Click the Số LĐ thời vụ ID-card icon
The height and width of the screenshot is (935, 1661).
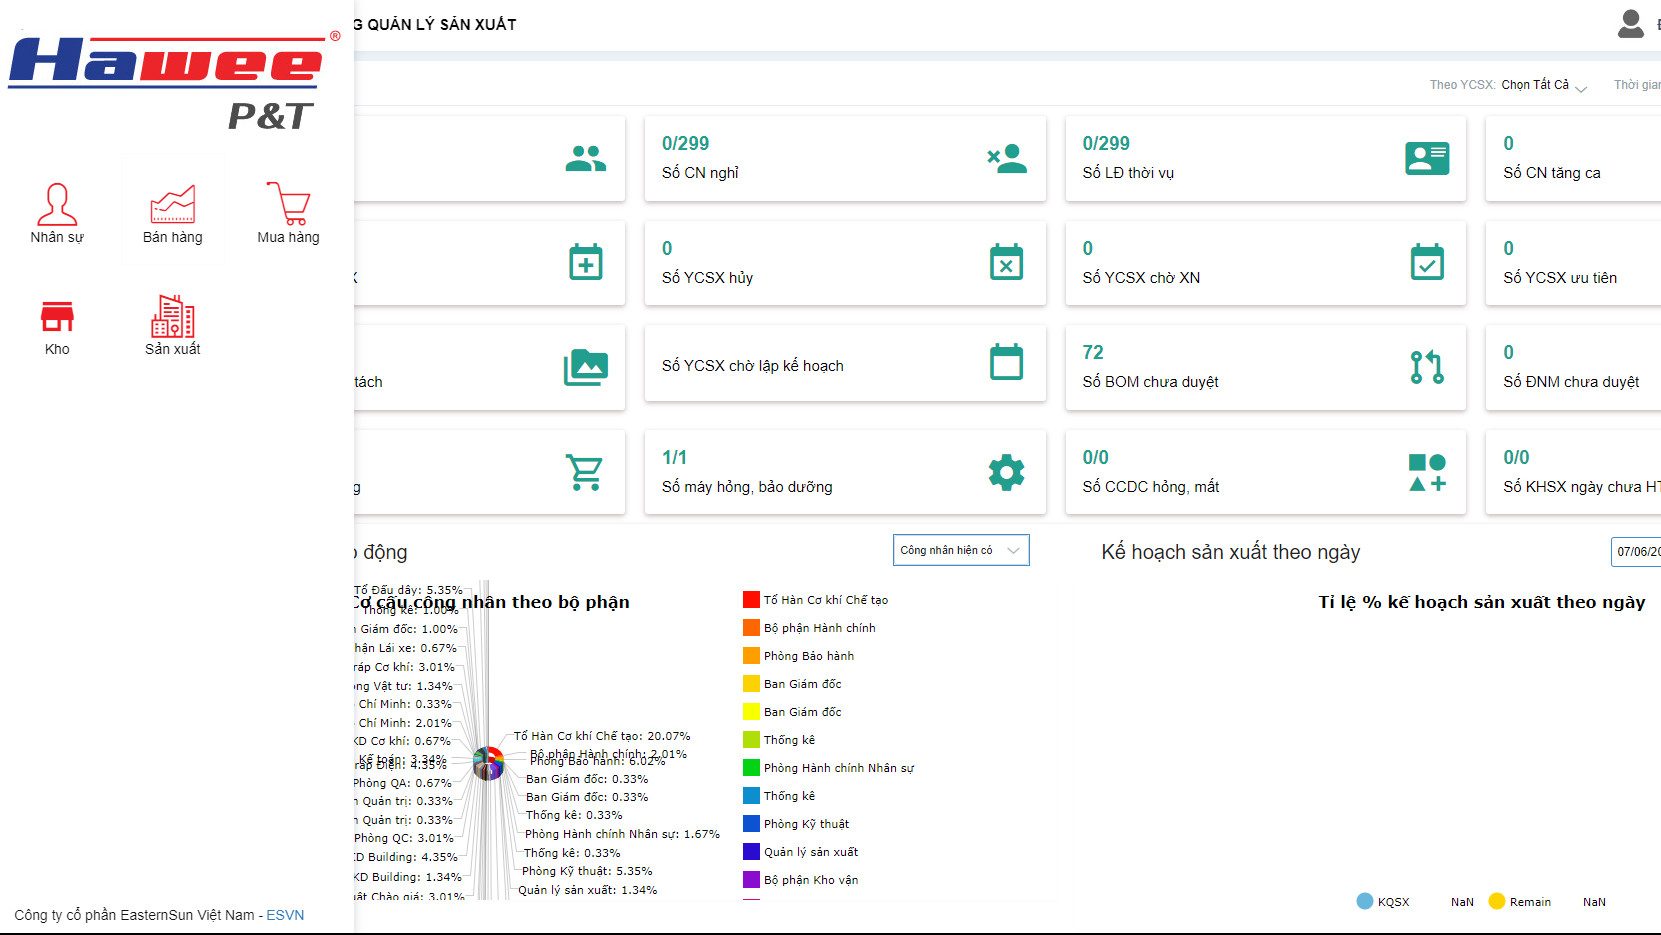tap(1426, 158)
